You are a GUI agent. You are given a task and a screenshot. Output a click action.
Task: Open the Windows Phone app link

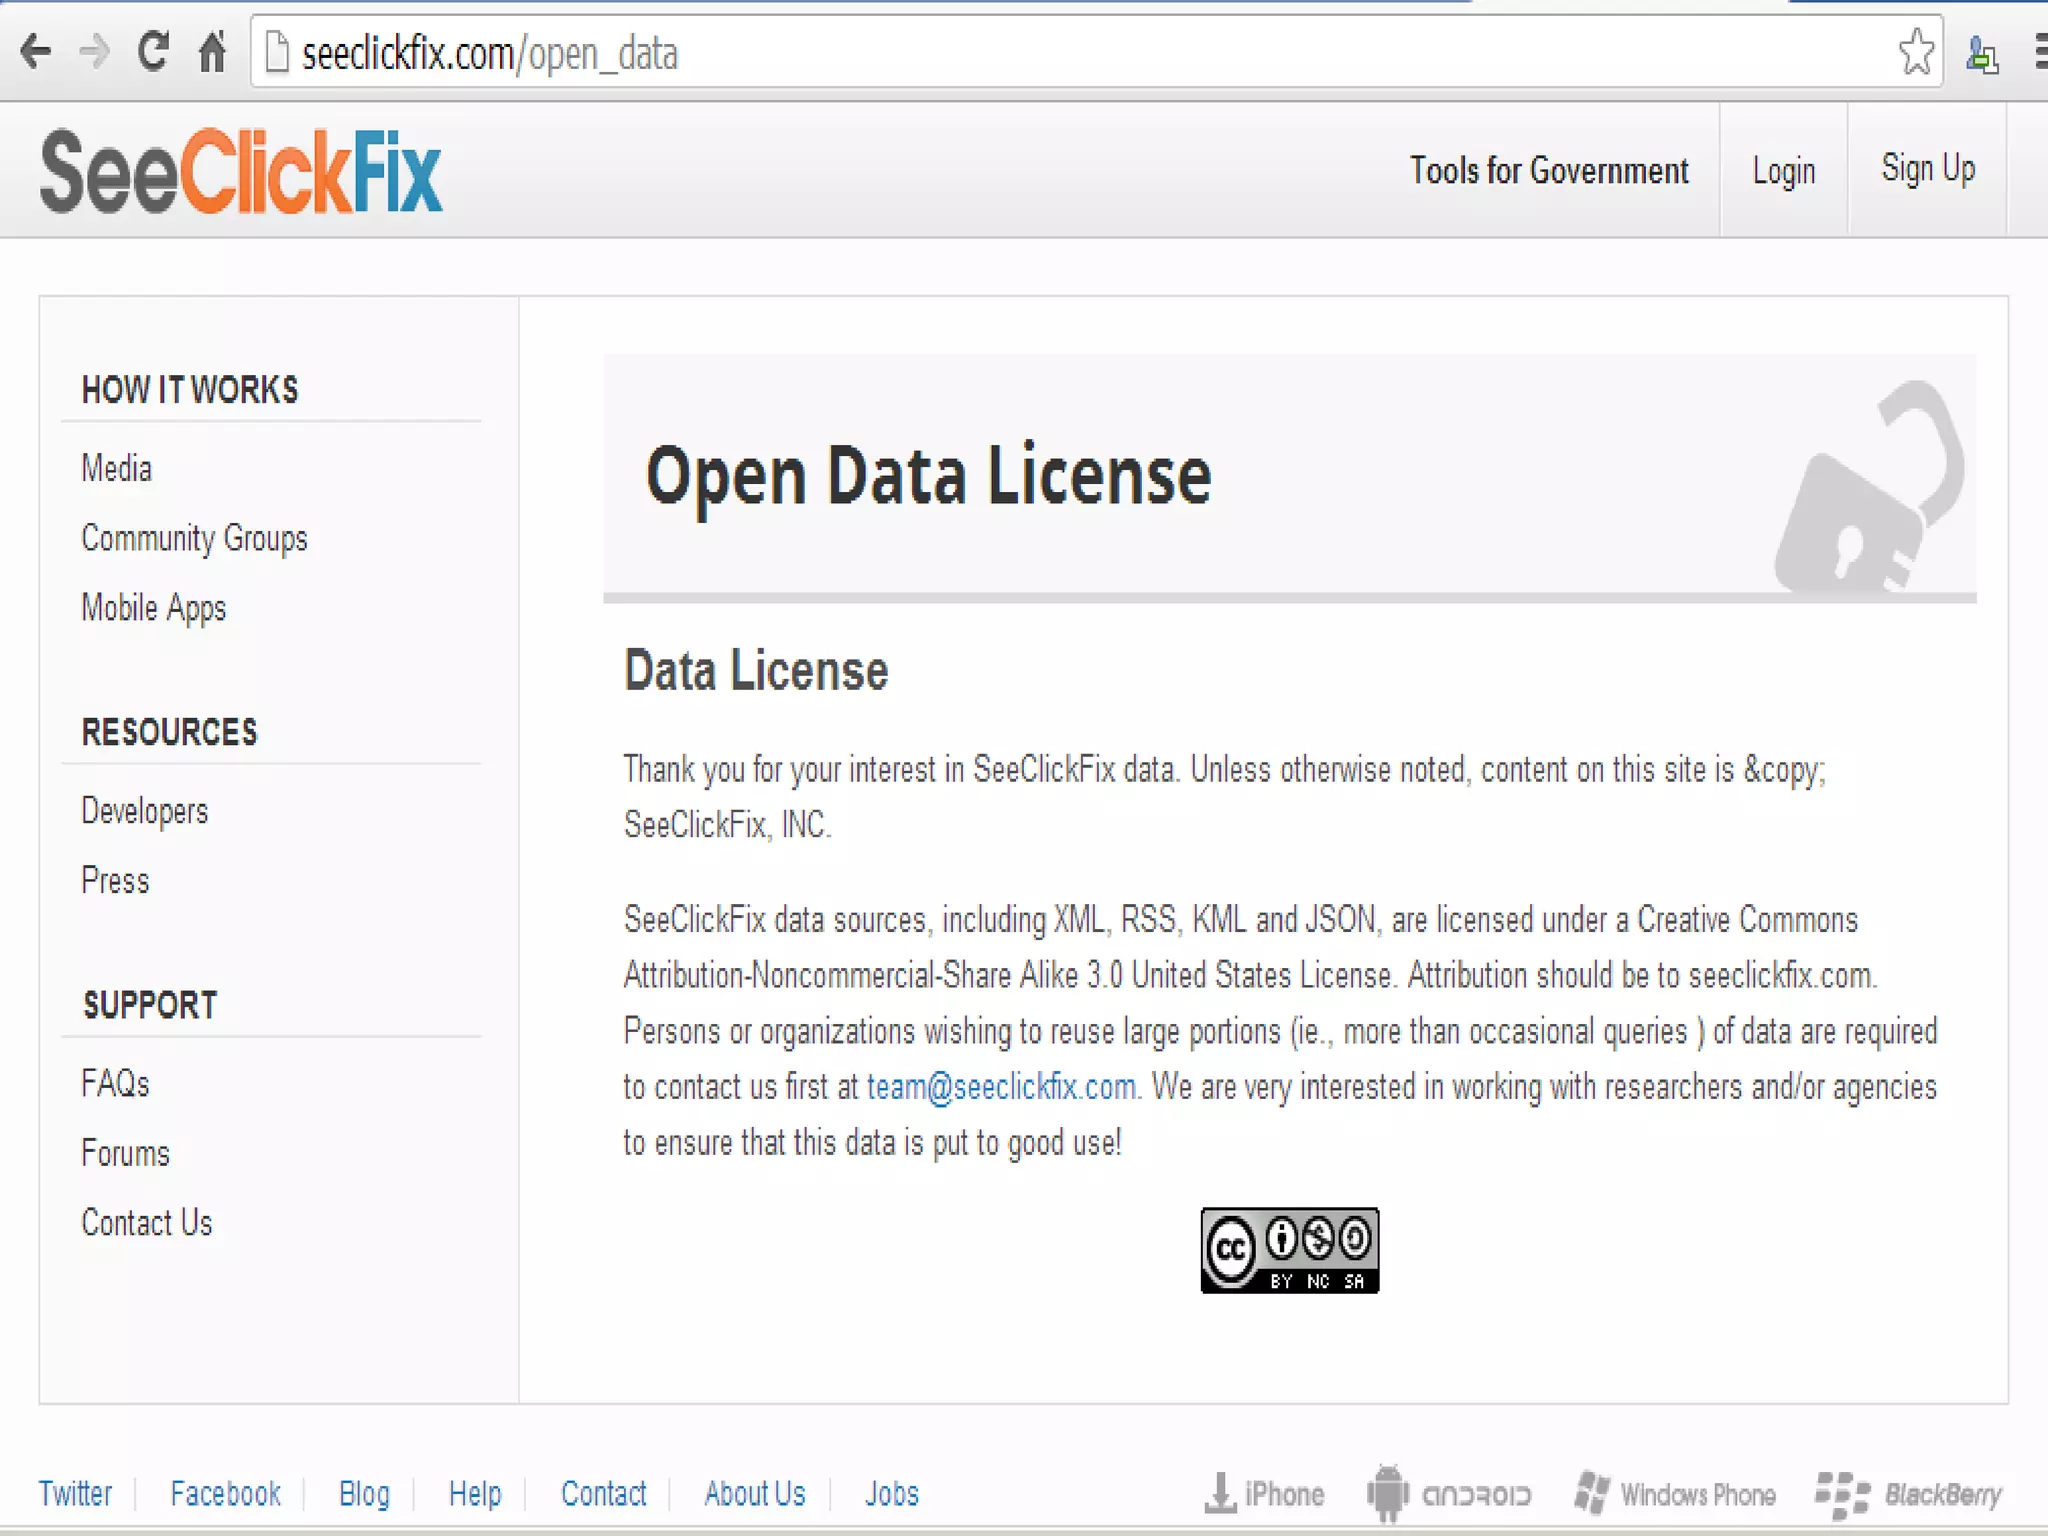pos(1675,1494)
